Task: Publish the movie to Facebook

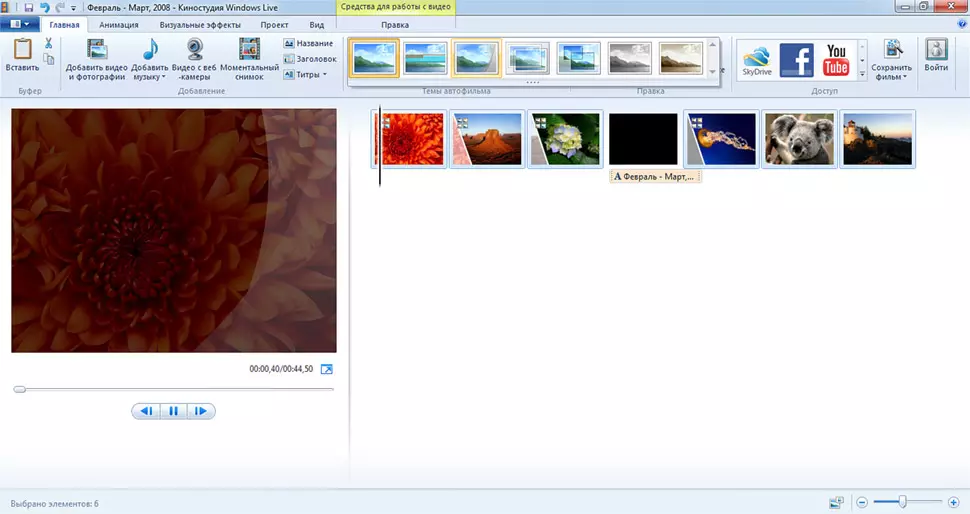Action: tap(796, 61)
